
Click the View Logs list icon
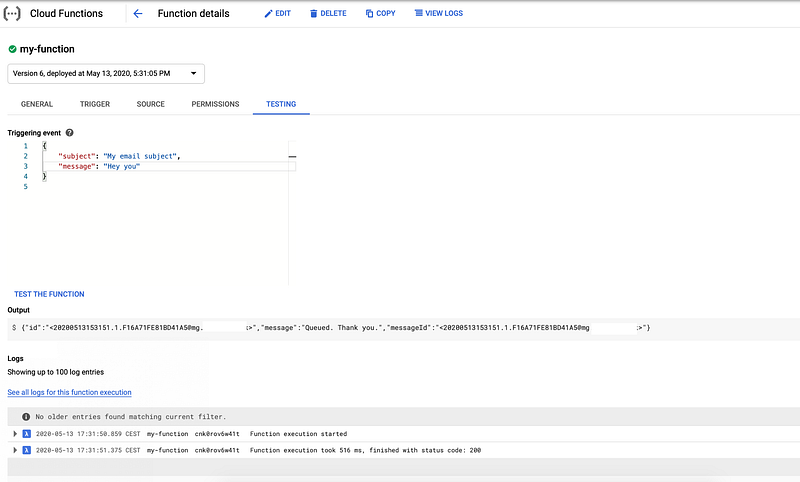[x=418, y=13]
